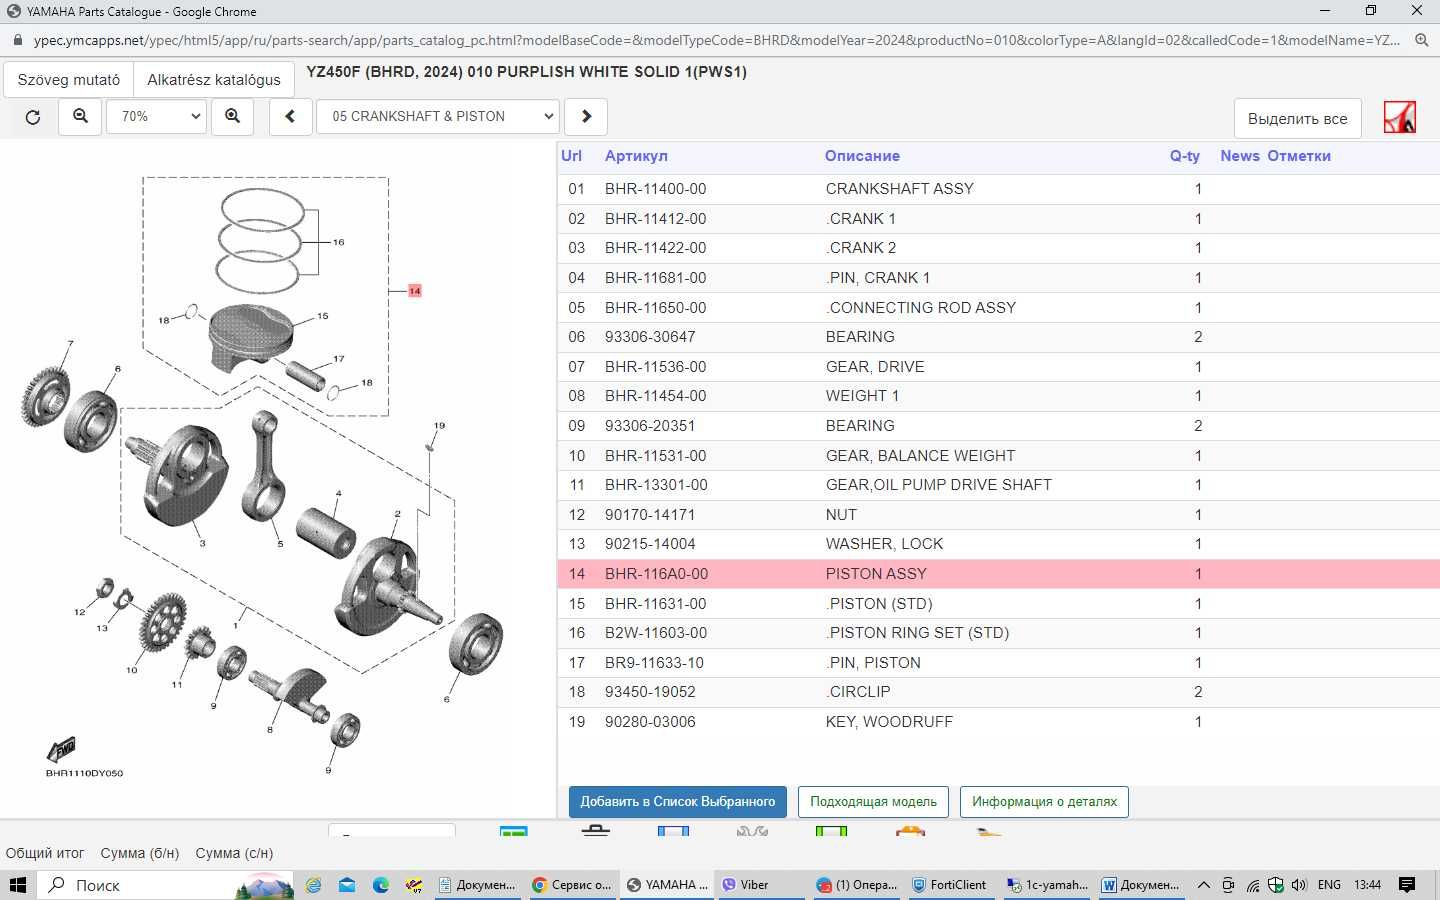Select the WEIGHT 1 row
The height and width of the screenshot is (900, 1440).
tap(998, 396)
